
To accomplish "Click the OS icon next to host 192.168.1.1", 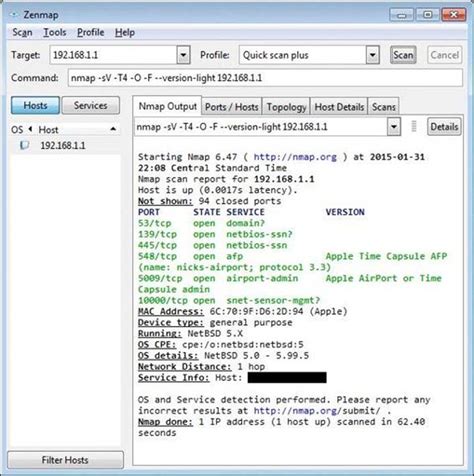I will 24,145.
